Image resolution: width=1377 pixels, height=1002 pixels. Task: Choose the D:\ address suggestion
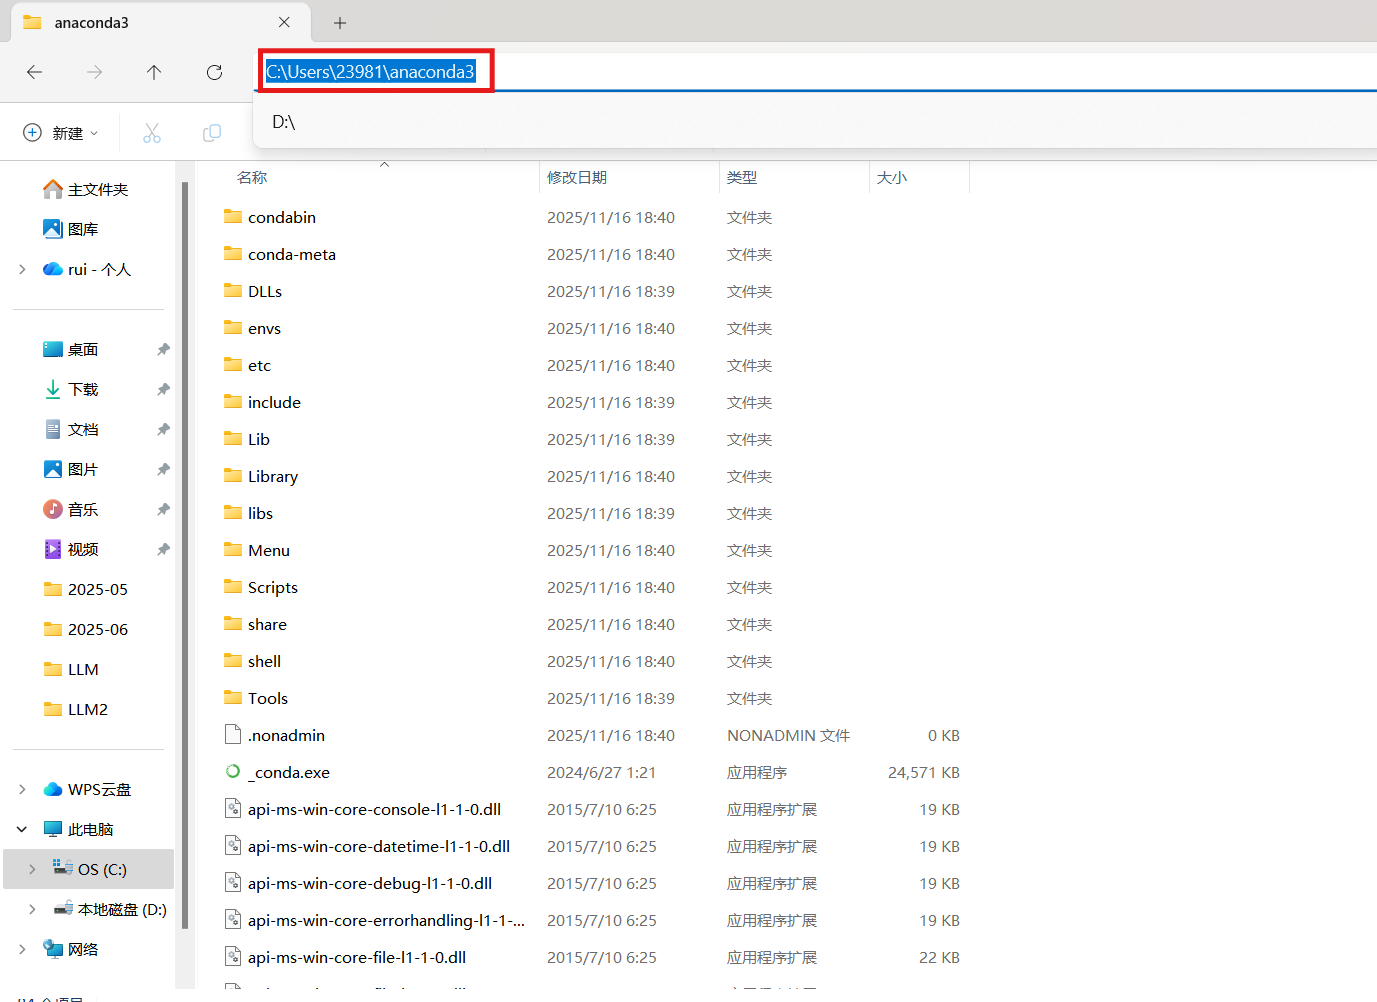point(815,122)
